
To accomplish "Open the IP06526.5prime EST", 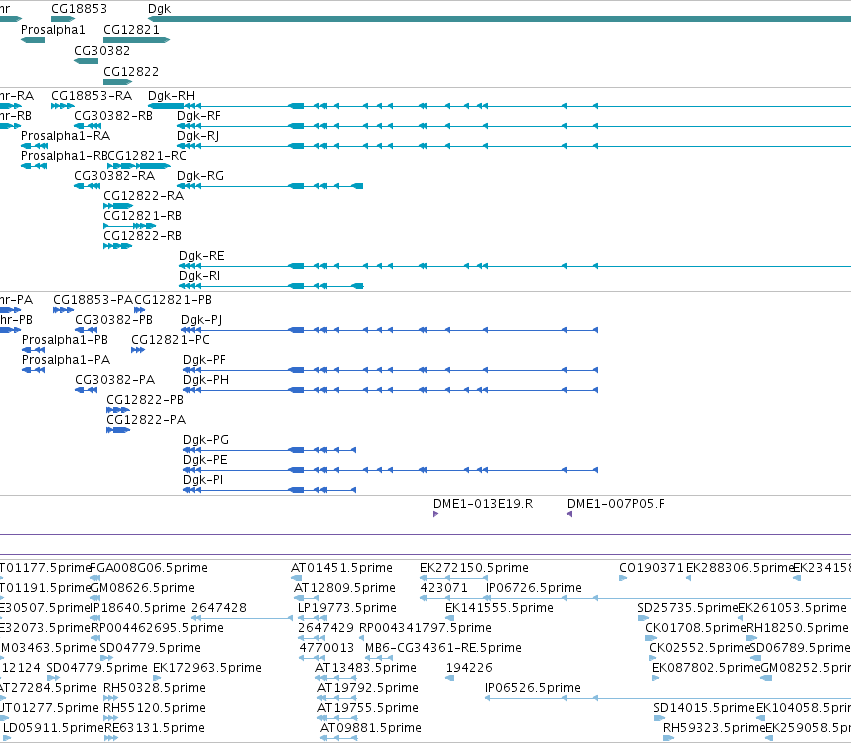I will click(x=533, y=688).
